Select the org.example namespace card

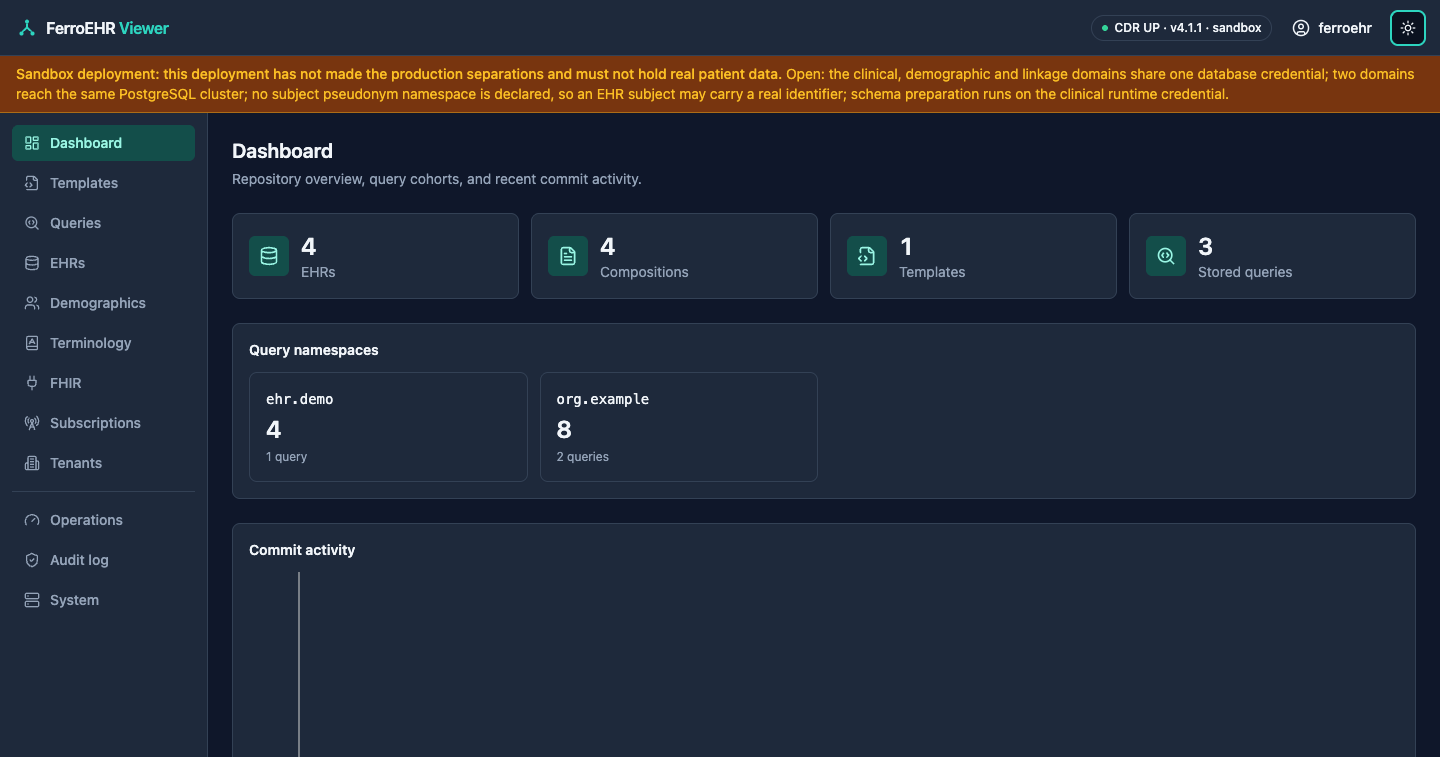coord(679,427)
